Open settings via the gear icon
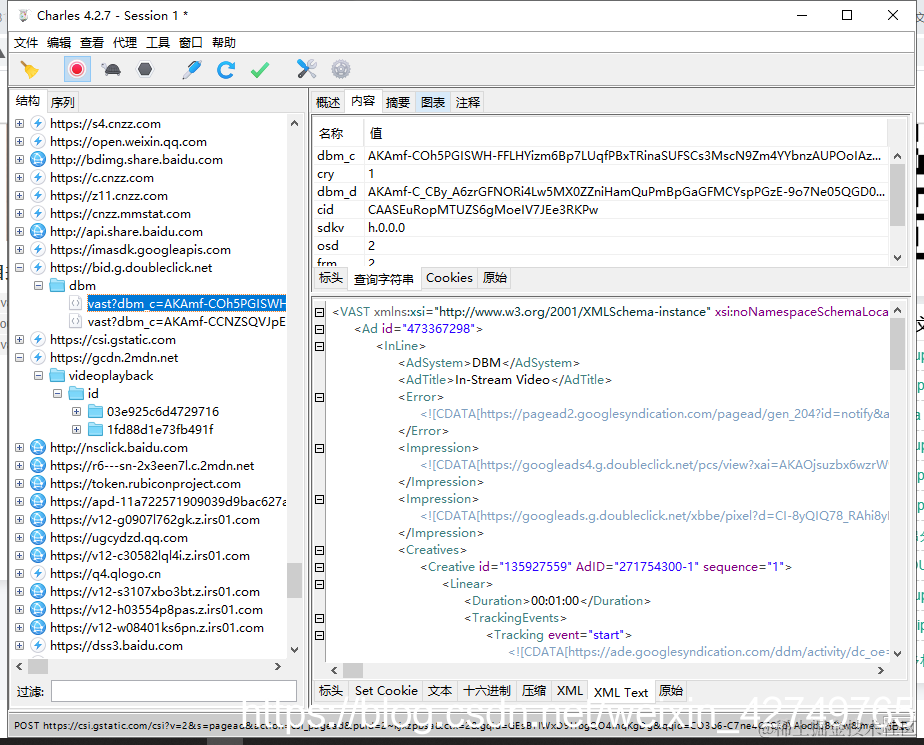924x745 pixels. 341,70
